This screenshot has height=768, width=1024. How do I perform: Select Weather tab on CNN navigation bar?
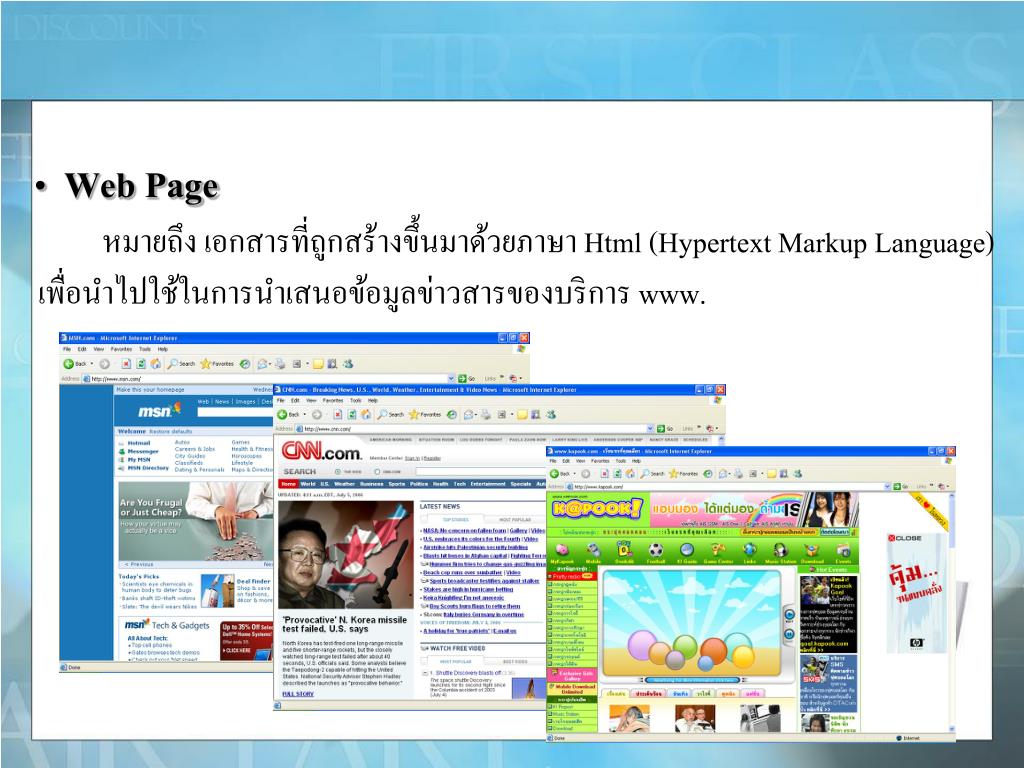point(344,484)
